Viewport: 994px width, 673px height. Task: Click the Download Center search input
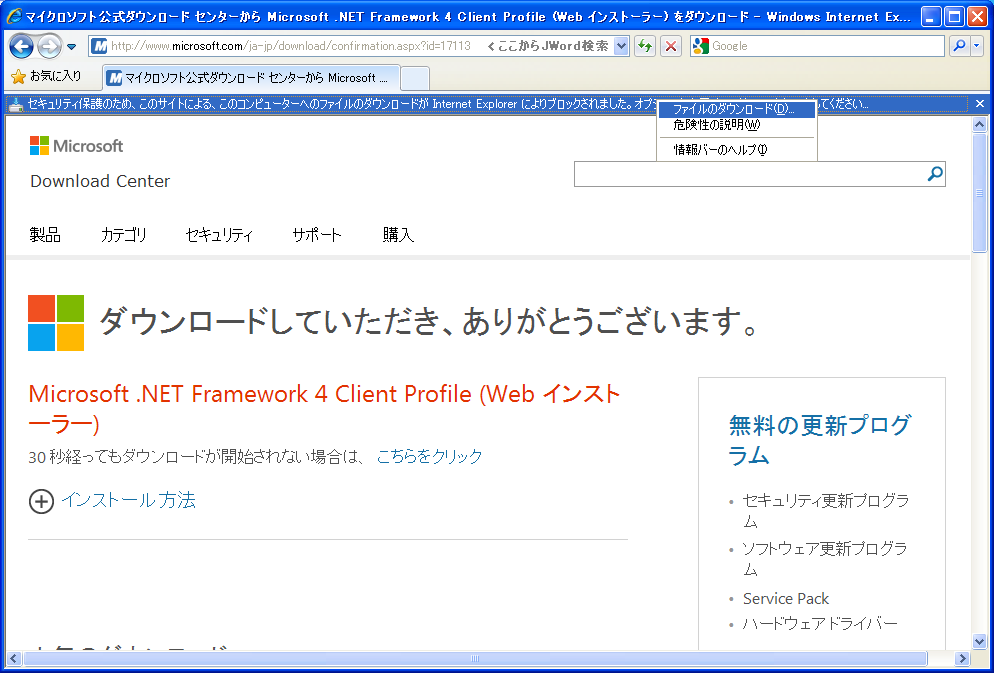(749, 174)
